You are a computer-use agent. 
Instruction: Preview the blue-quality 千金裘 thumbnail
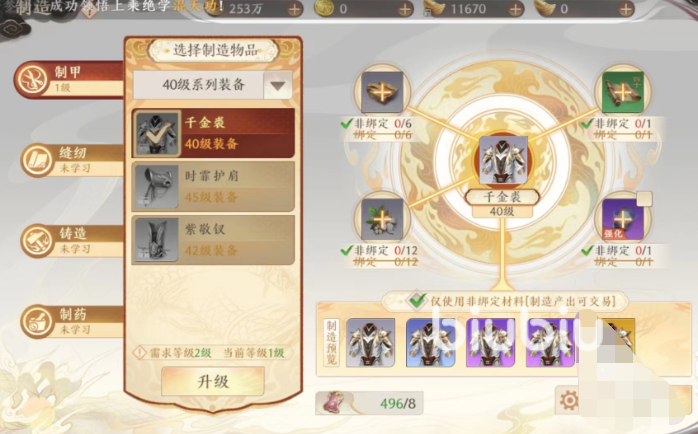coord(430,342)
